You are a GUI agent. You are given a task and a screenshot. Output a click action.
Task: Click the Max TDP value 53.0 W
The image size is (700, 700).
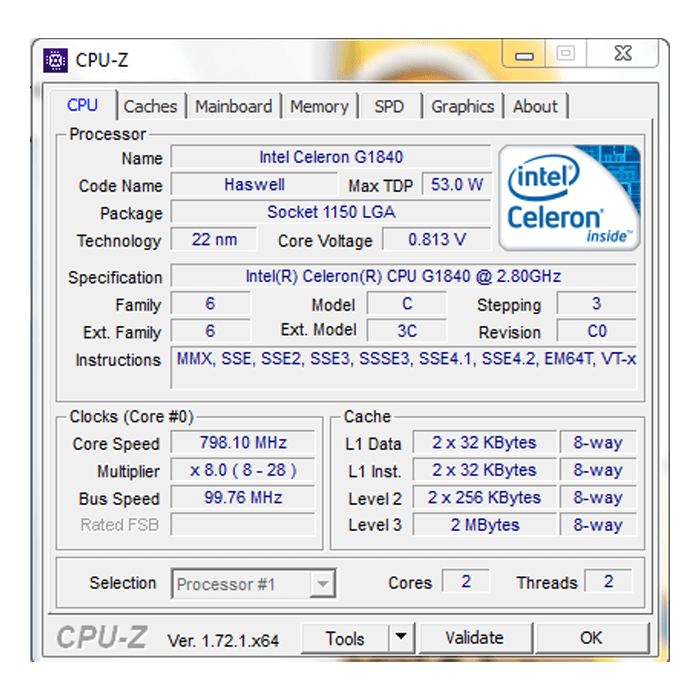pos(457,184)
